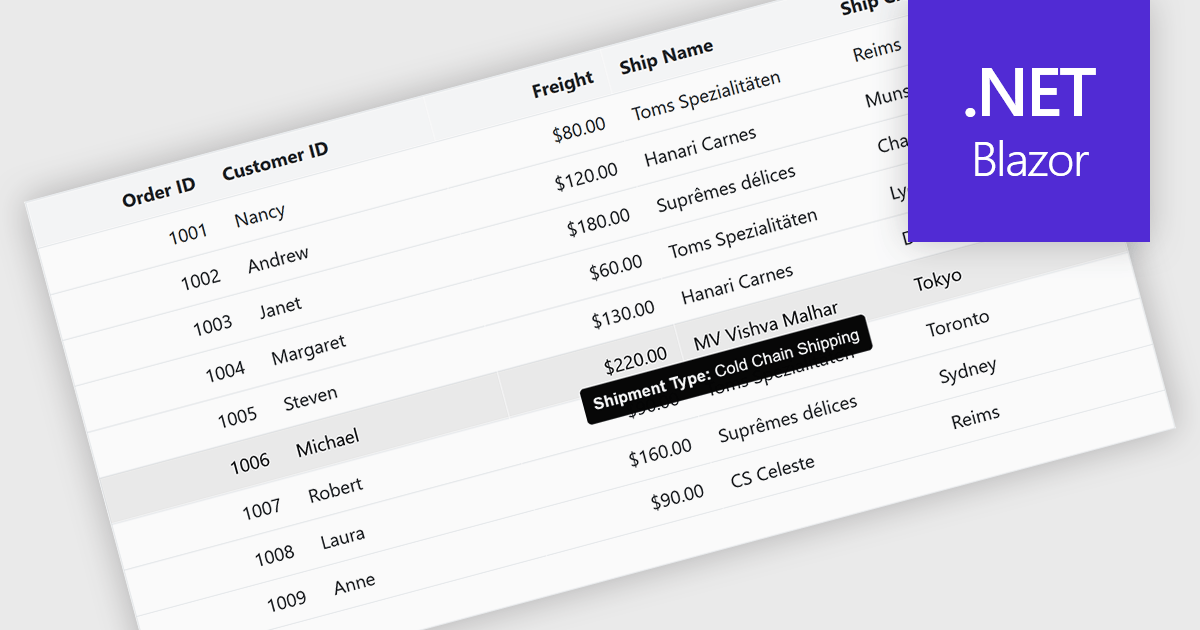Select the .NET Blazor logo badge

coord(1029,121)
